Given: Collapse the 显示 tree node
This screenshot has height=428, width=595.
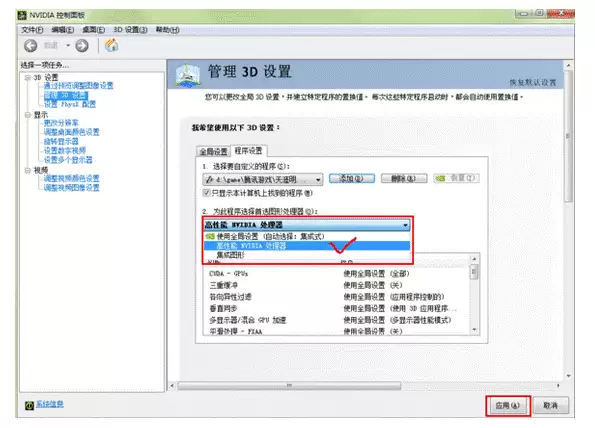Looking at the screenshot, I should (x=27, y=115).
